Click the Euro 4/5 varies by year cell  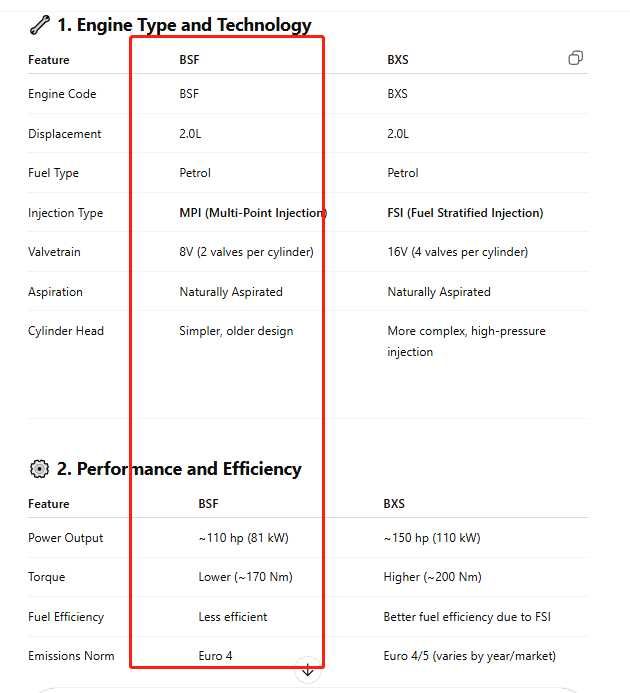[x=470, y=656]
